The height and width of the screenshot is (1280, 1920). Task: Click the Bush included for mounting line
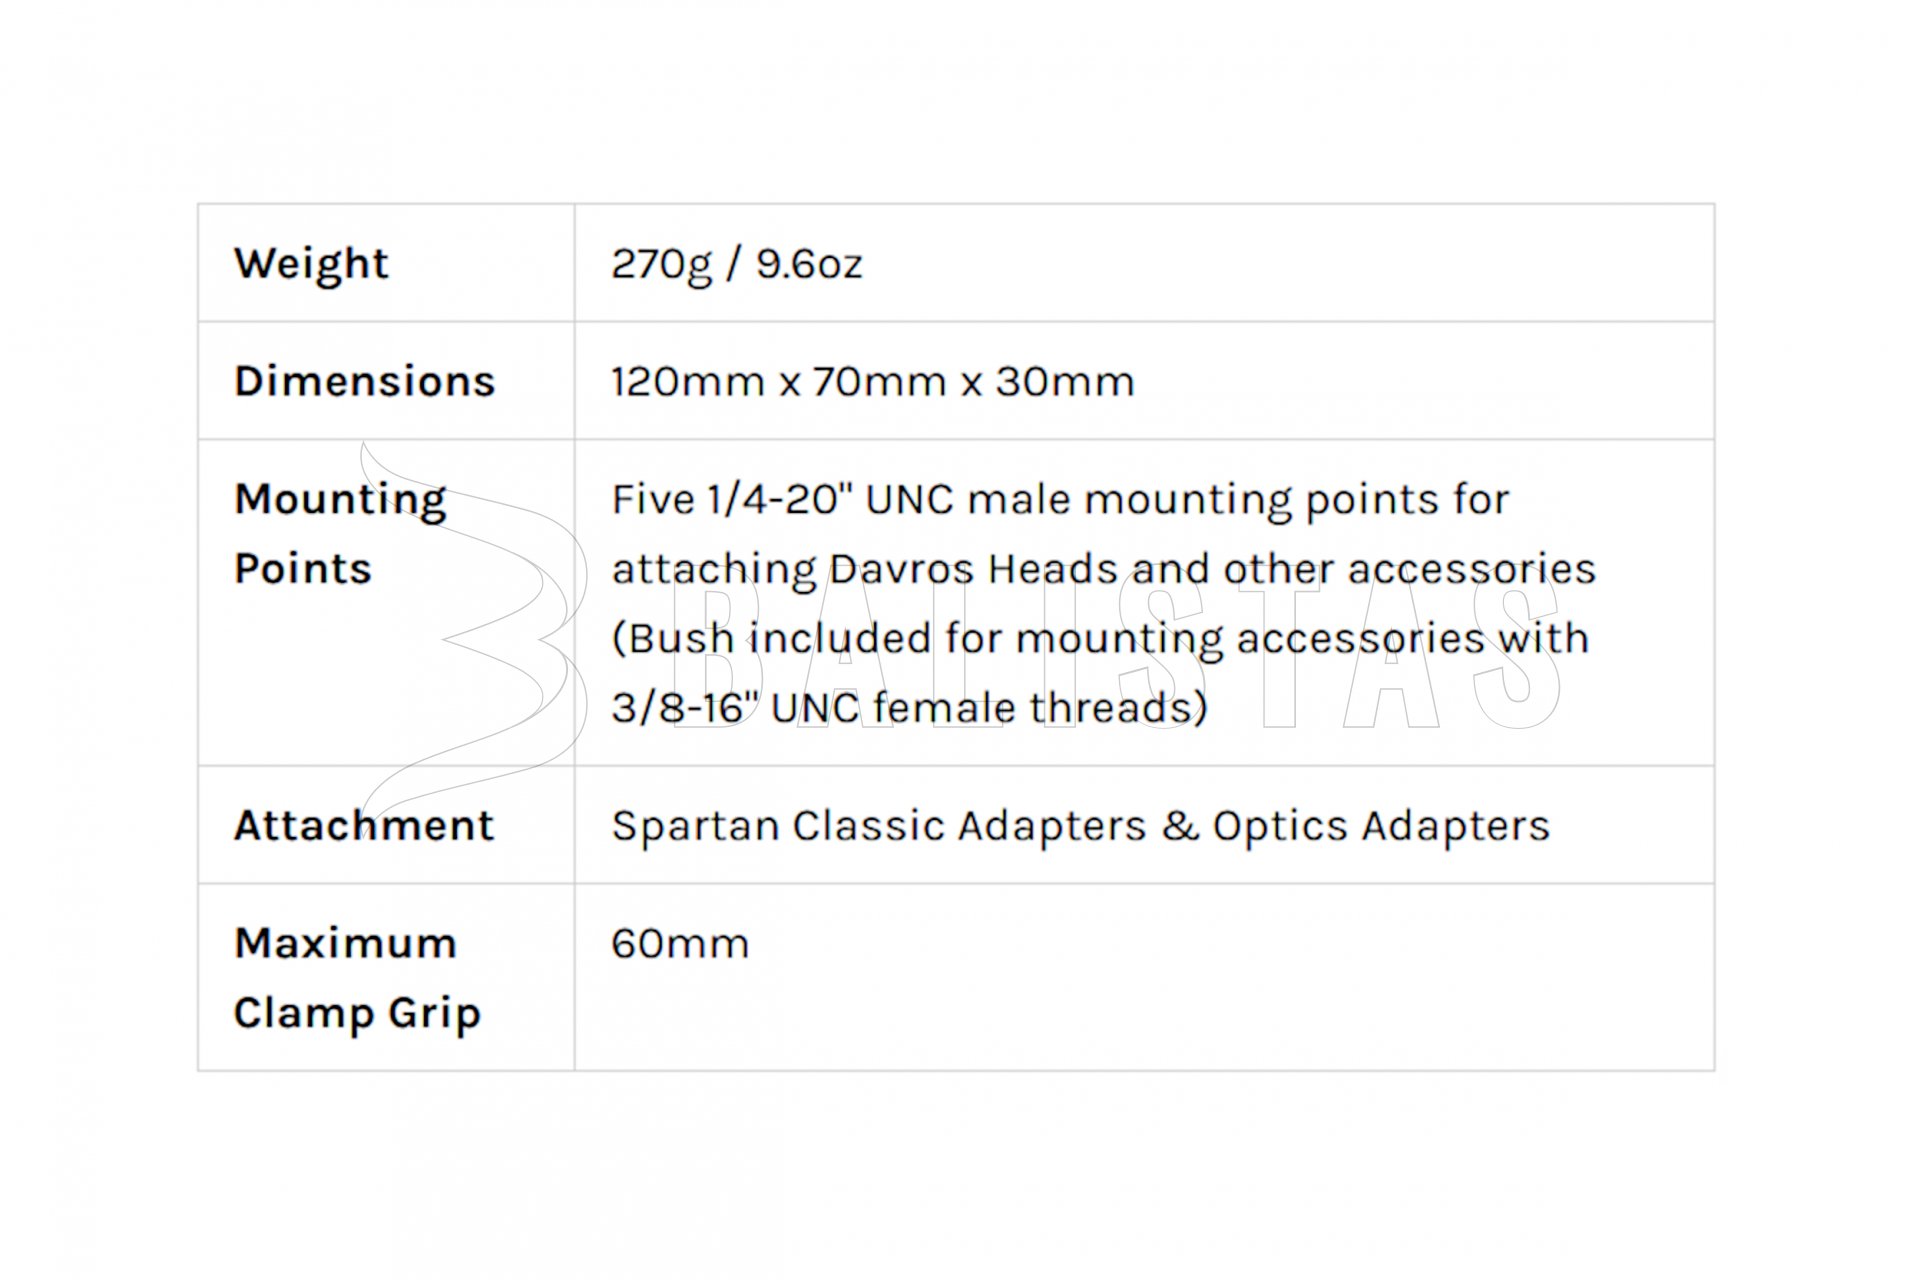1100,639
